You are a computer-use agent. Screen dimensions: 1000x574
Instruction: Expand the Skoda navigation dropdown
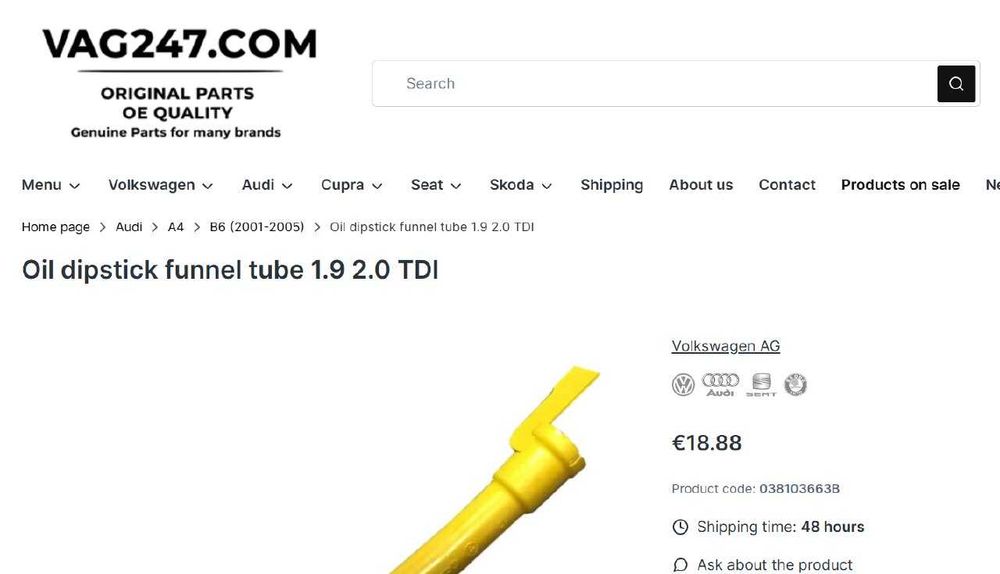point(520,185)
